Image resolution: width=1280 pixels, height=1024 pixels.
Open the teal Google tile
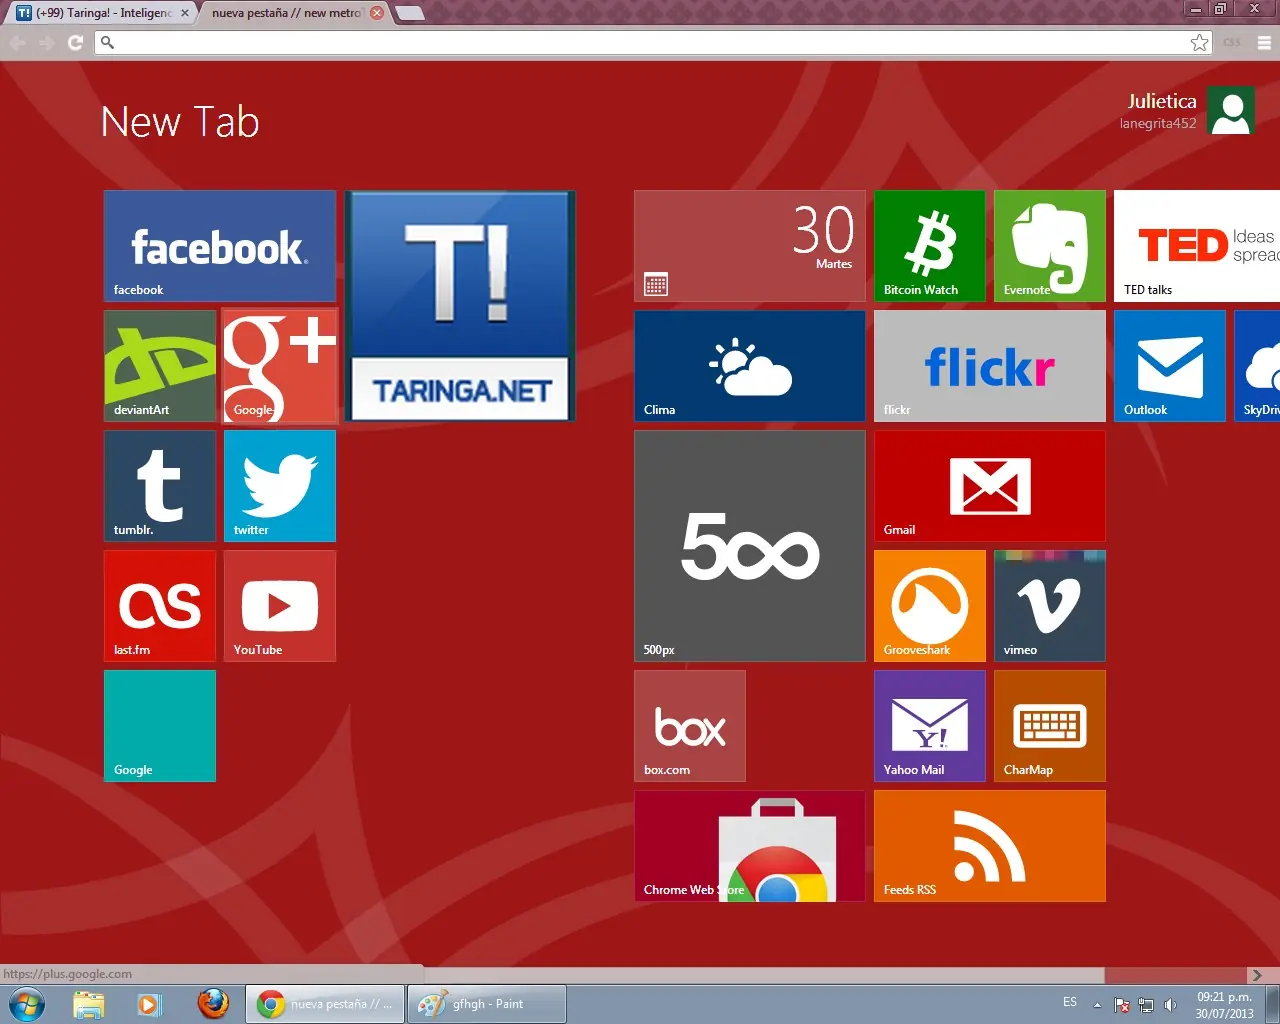click(160, 726)
